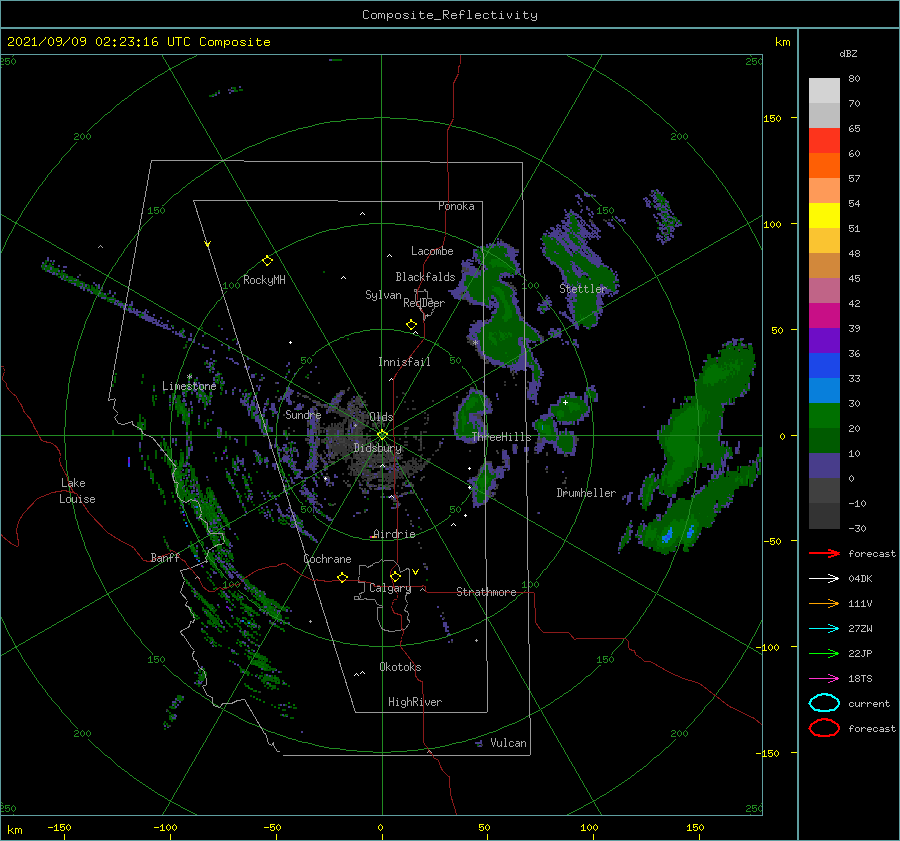The height and width of the screenshot is (841, 900).
Task: Click the Olds city label
Action: tap(381, 417)
